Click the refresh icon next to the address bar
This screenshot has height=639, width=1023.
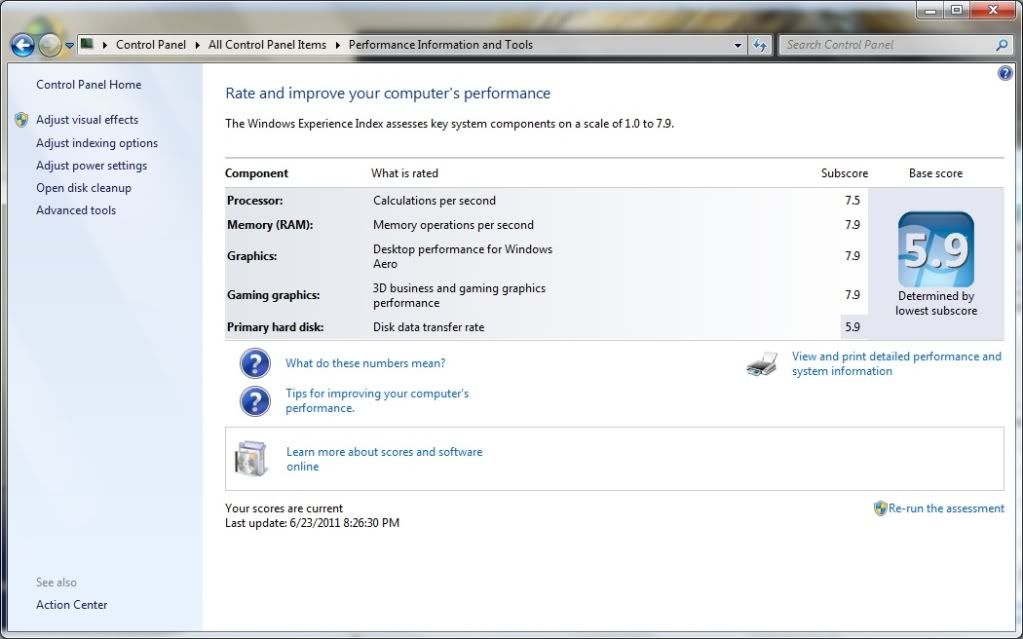click(x=760, y=45)
